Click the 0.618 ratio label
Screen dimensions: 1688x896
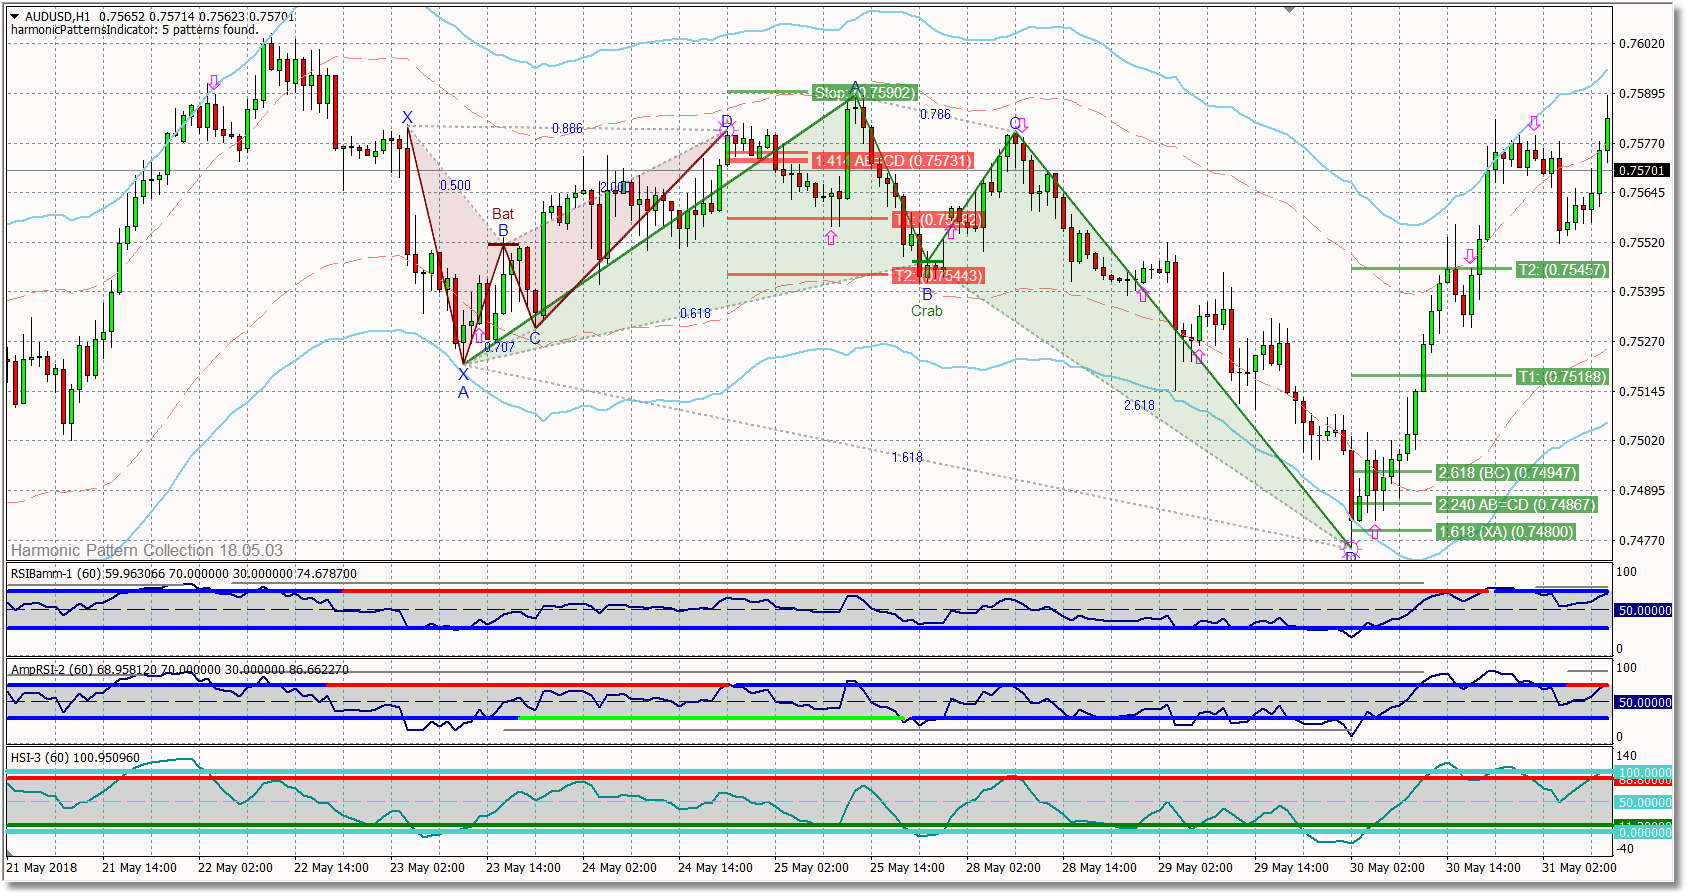click(695, 313)
